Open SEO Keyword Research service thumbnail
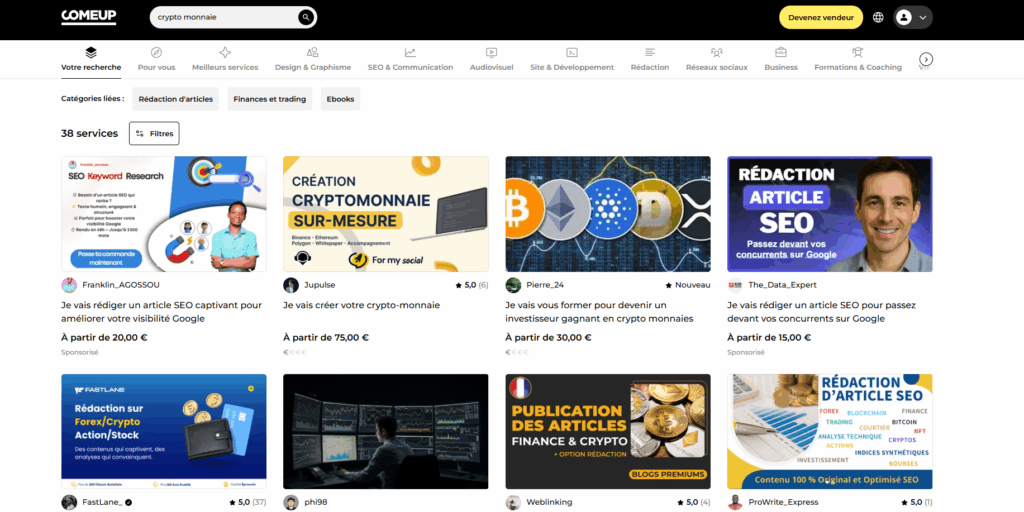The height and width of the screenshot is (512, 1024). tap(164, 214)
